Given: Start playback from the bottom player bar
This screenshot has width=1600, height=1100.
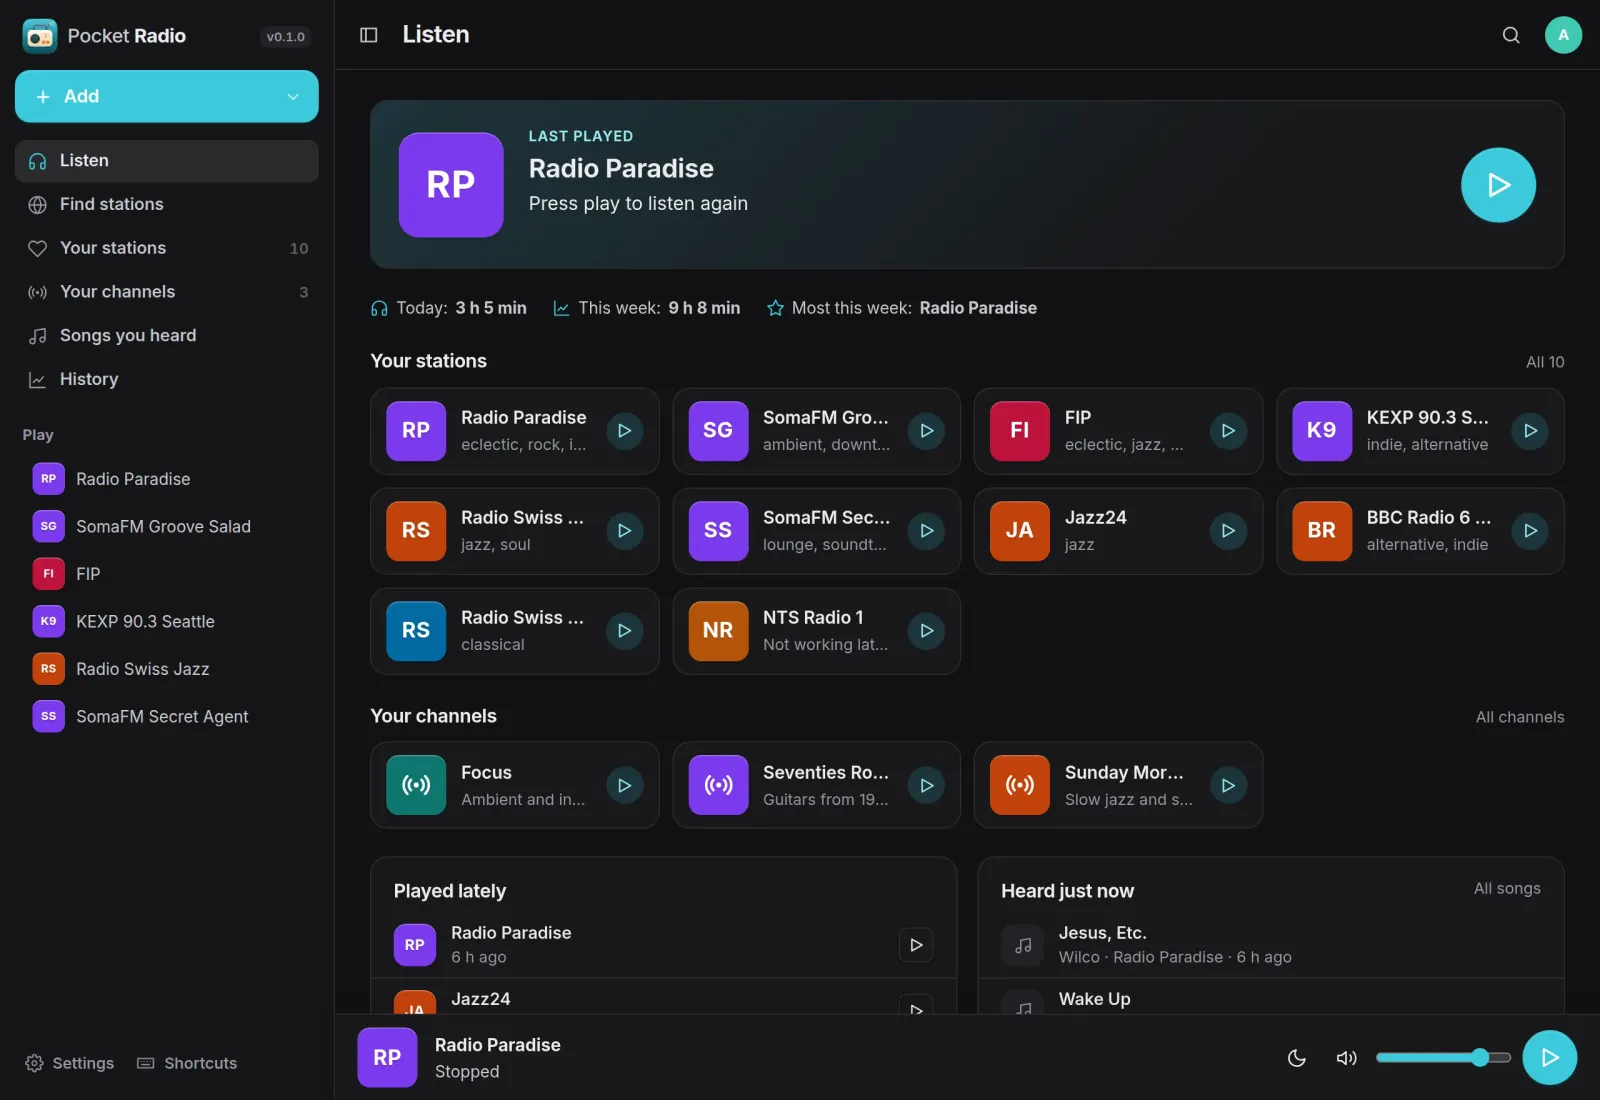Looking at the screenshot, I should click(x=1549, y=1058).
